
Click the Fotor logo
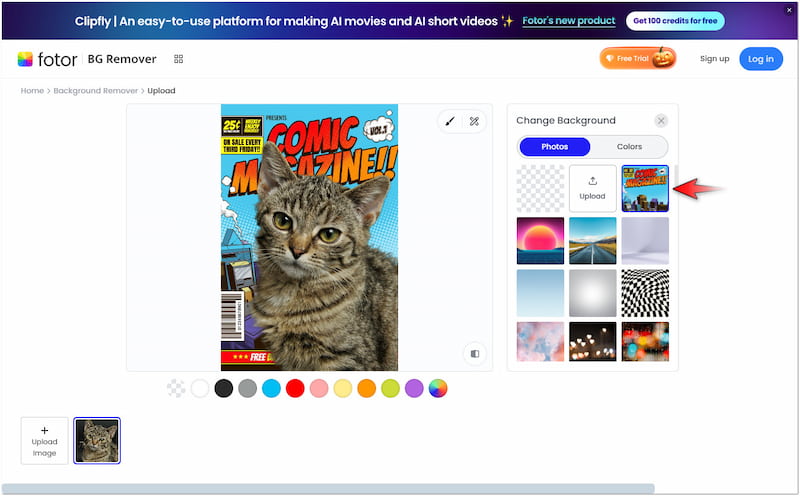click(47, 59)
